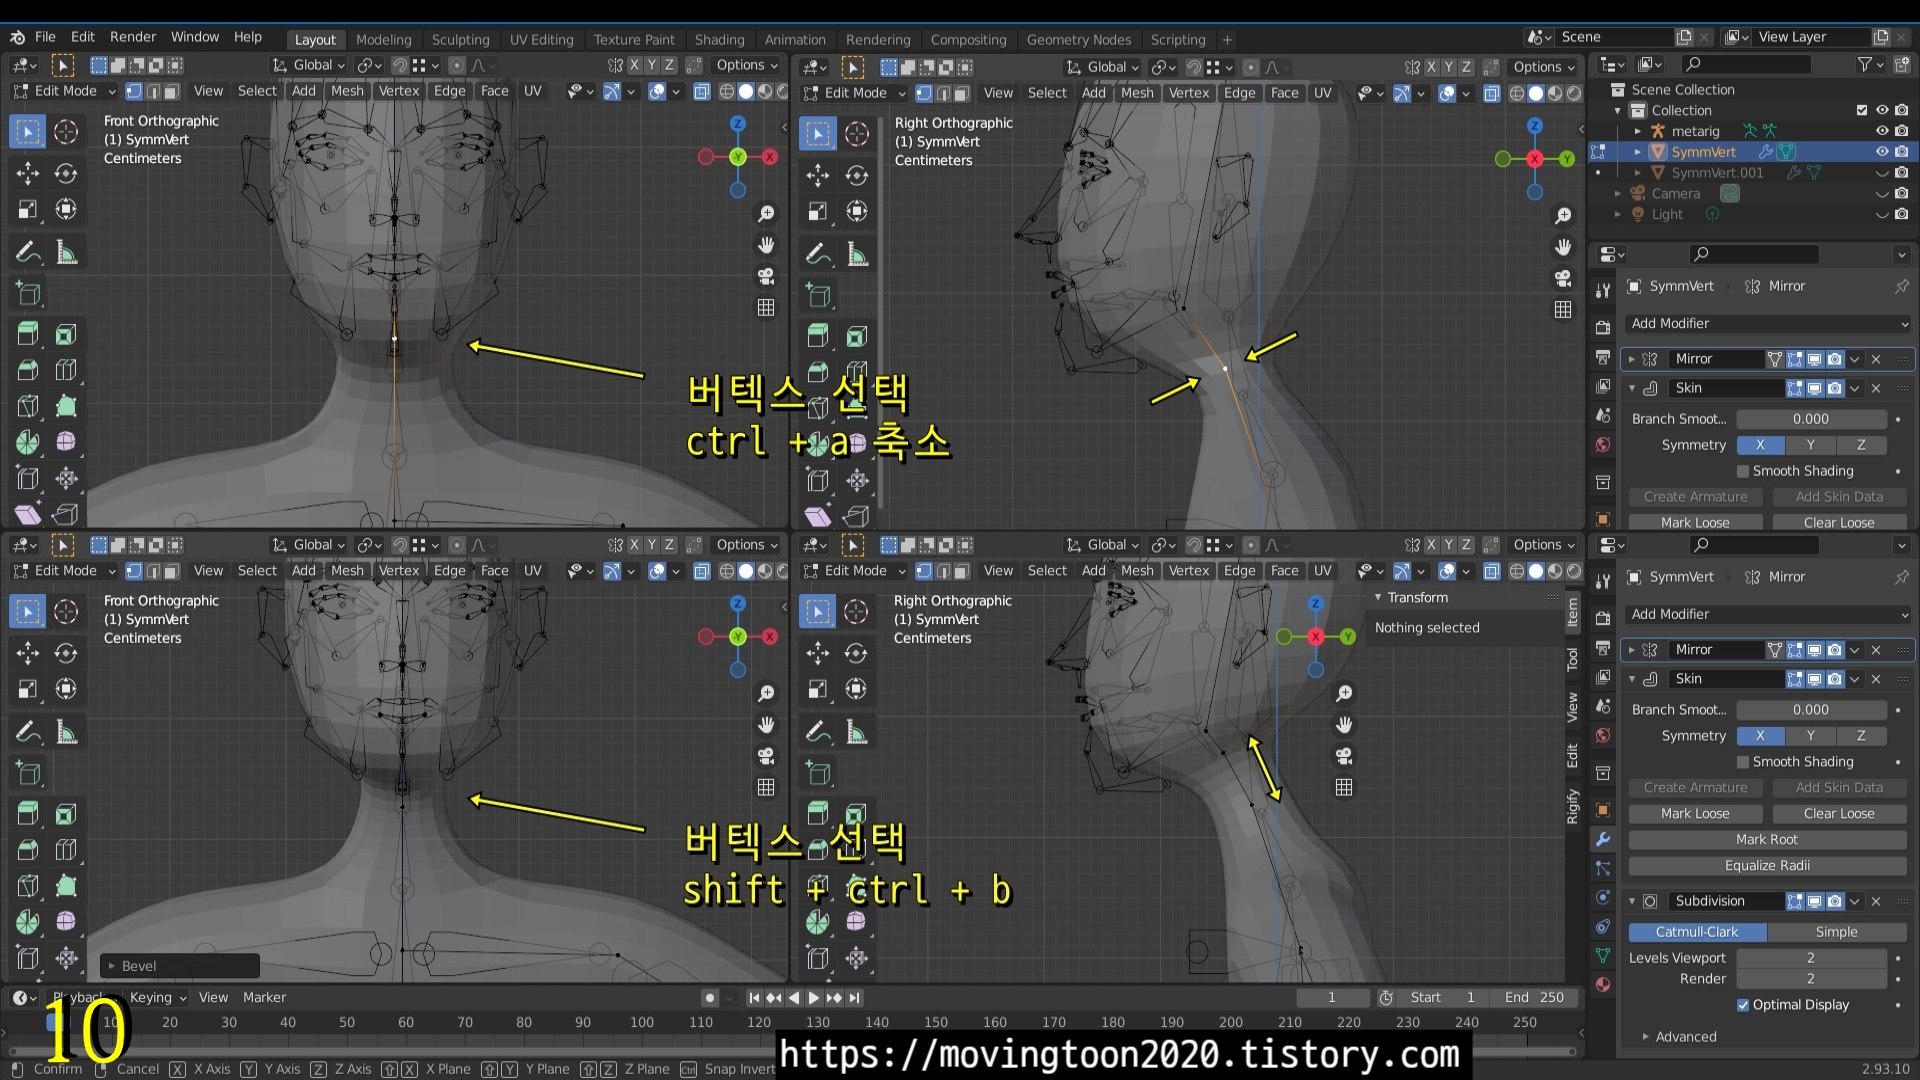The height and width of the screenshot is (1080, 1920).
Task: Hide SymmVert object in outliner viewport
Action: coord(1882,152)
